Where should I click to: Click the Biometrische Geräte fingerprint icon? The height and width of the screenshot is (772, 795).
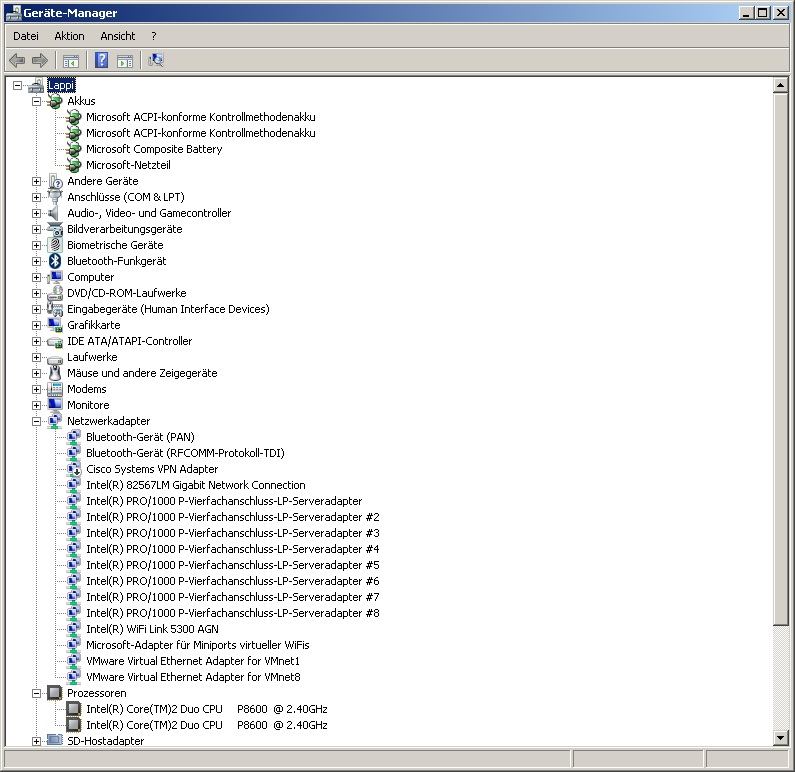[55, 245]
